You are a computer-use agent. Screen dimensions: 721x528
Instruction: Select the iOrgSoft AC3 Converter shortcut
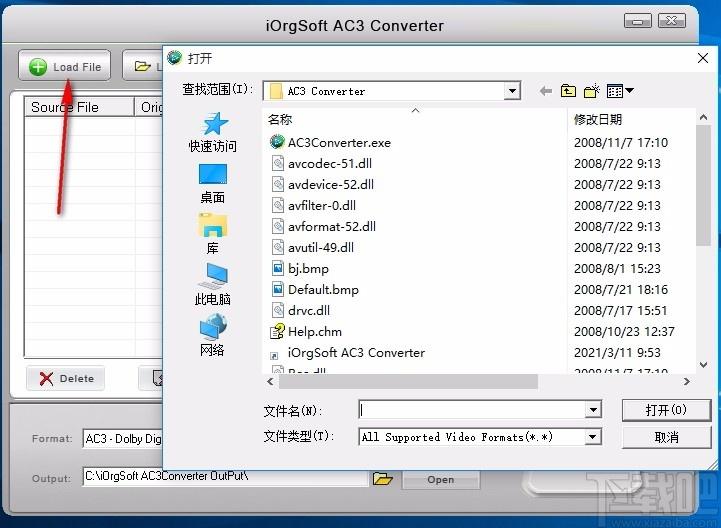pos(356,353)
